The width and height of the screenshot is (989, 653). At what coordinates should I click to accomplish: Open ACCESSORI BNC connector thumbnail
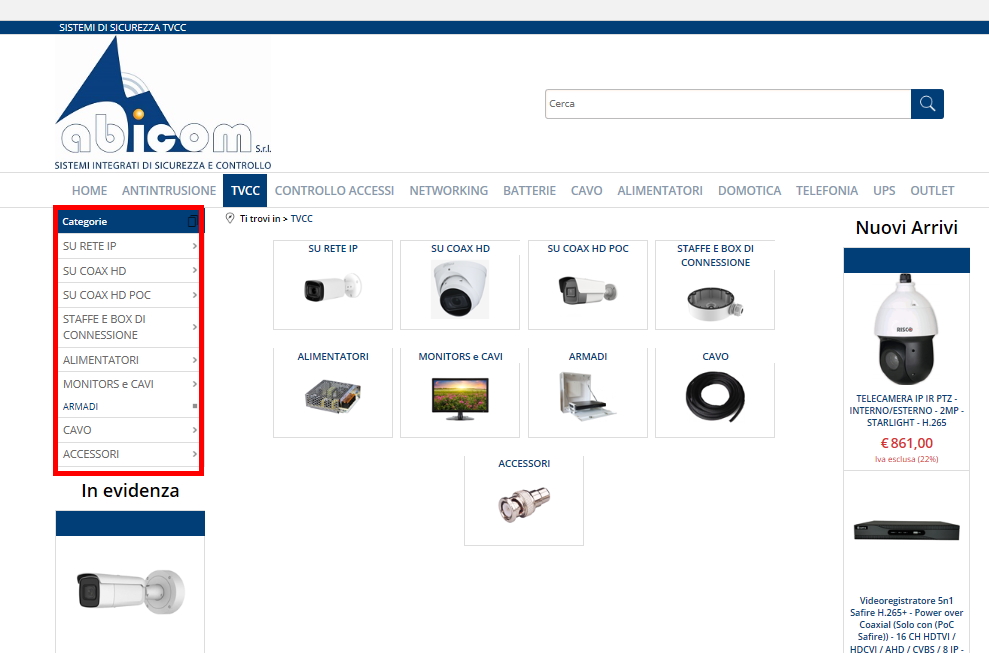[524, 504]
